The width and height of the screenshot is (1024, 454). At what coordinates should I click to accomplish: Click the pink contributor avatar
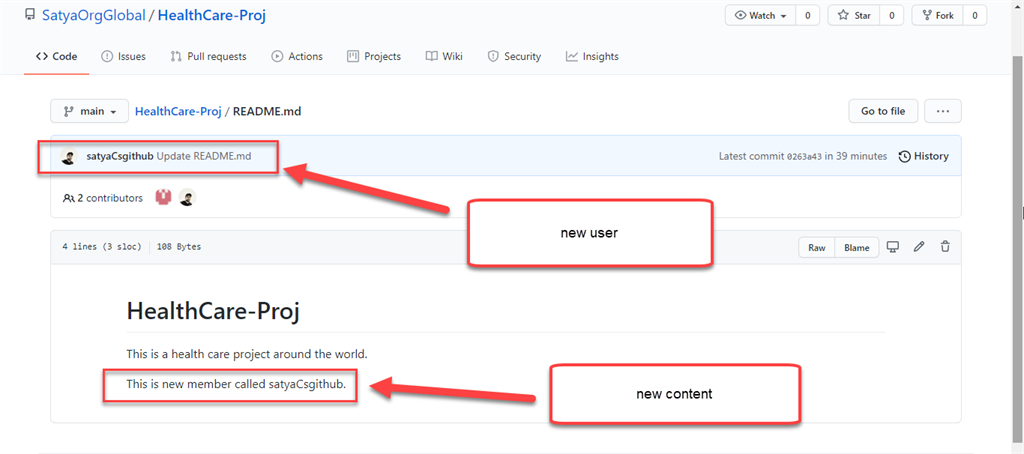click(x=163, y=197)
